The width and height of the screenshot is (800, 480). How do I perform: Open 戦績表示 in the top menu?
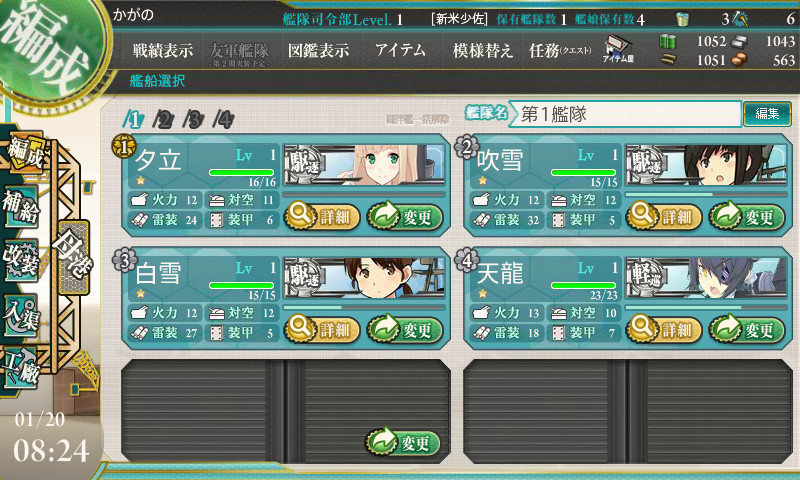[x=163, y=50]
